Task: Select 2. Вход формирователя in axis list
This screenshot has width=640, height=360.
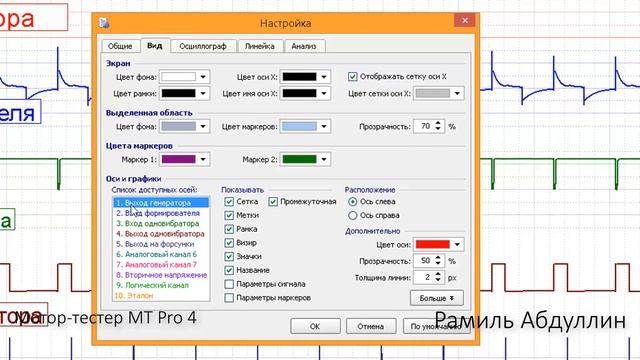Action: [161, 213]
